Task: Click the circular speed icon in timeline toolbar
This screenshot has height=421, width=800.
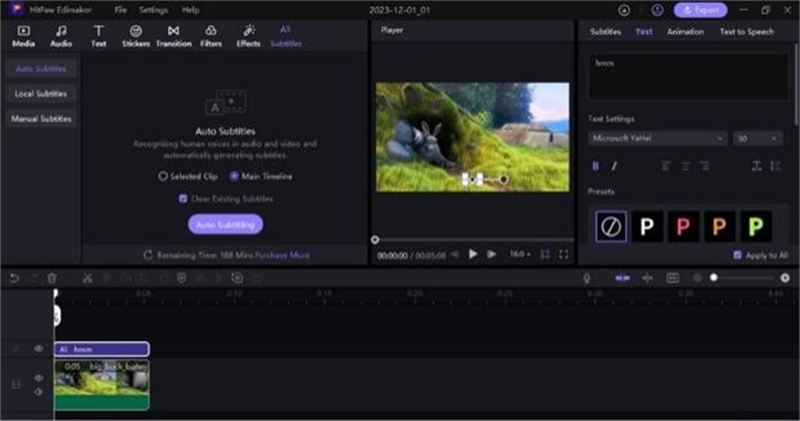Action: click(237, 278)
